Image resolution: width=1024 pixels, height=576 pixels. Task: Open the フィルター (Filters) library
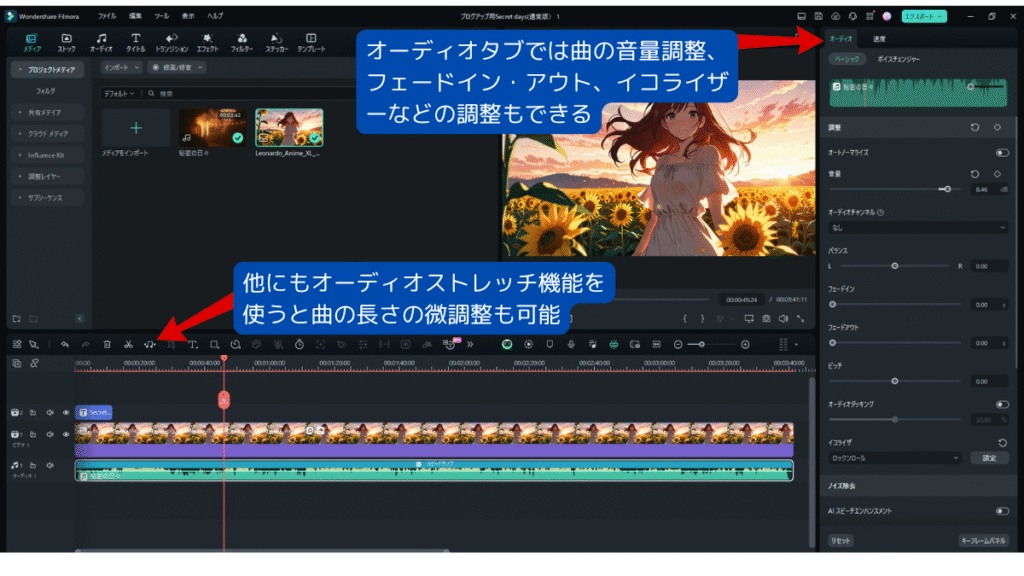[242, 42]
